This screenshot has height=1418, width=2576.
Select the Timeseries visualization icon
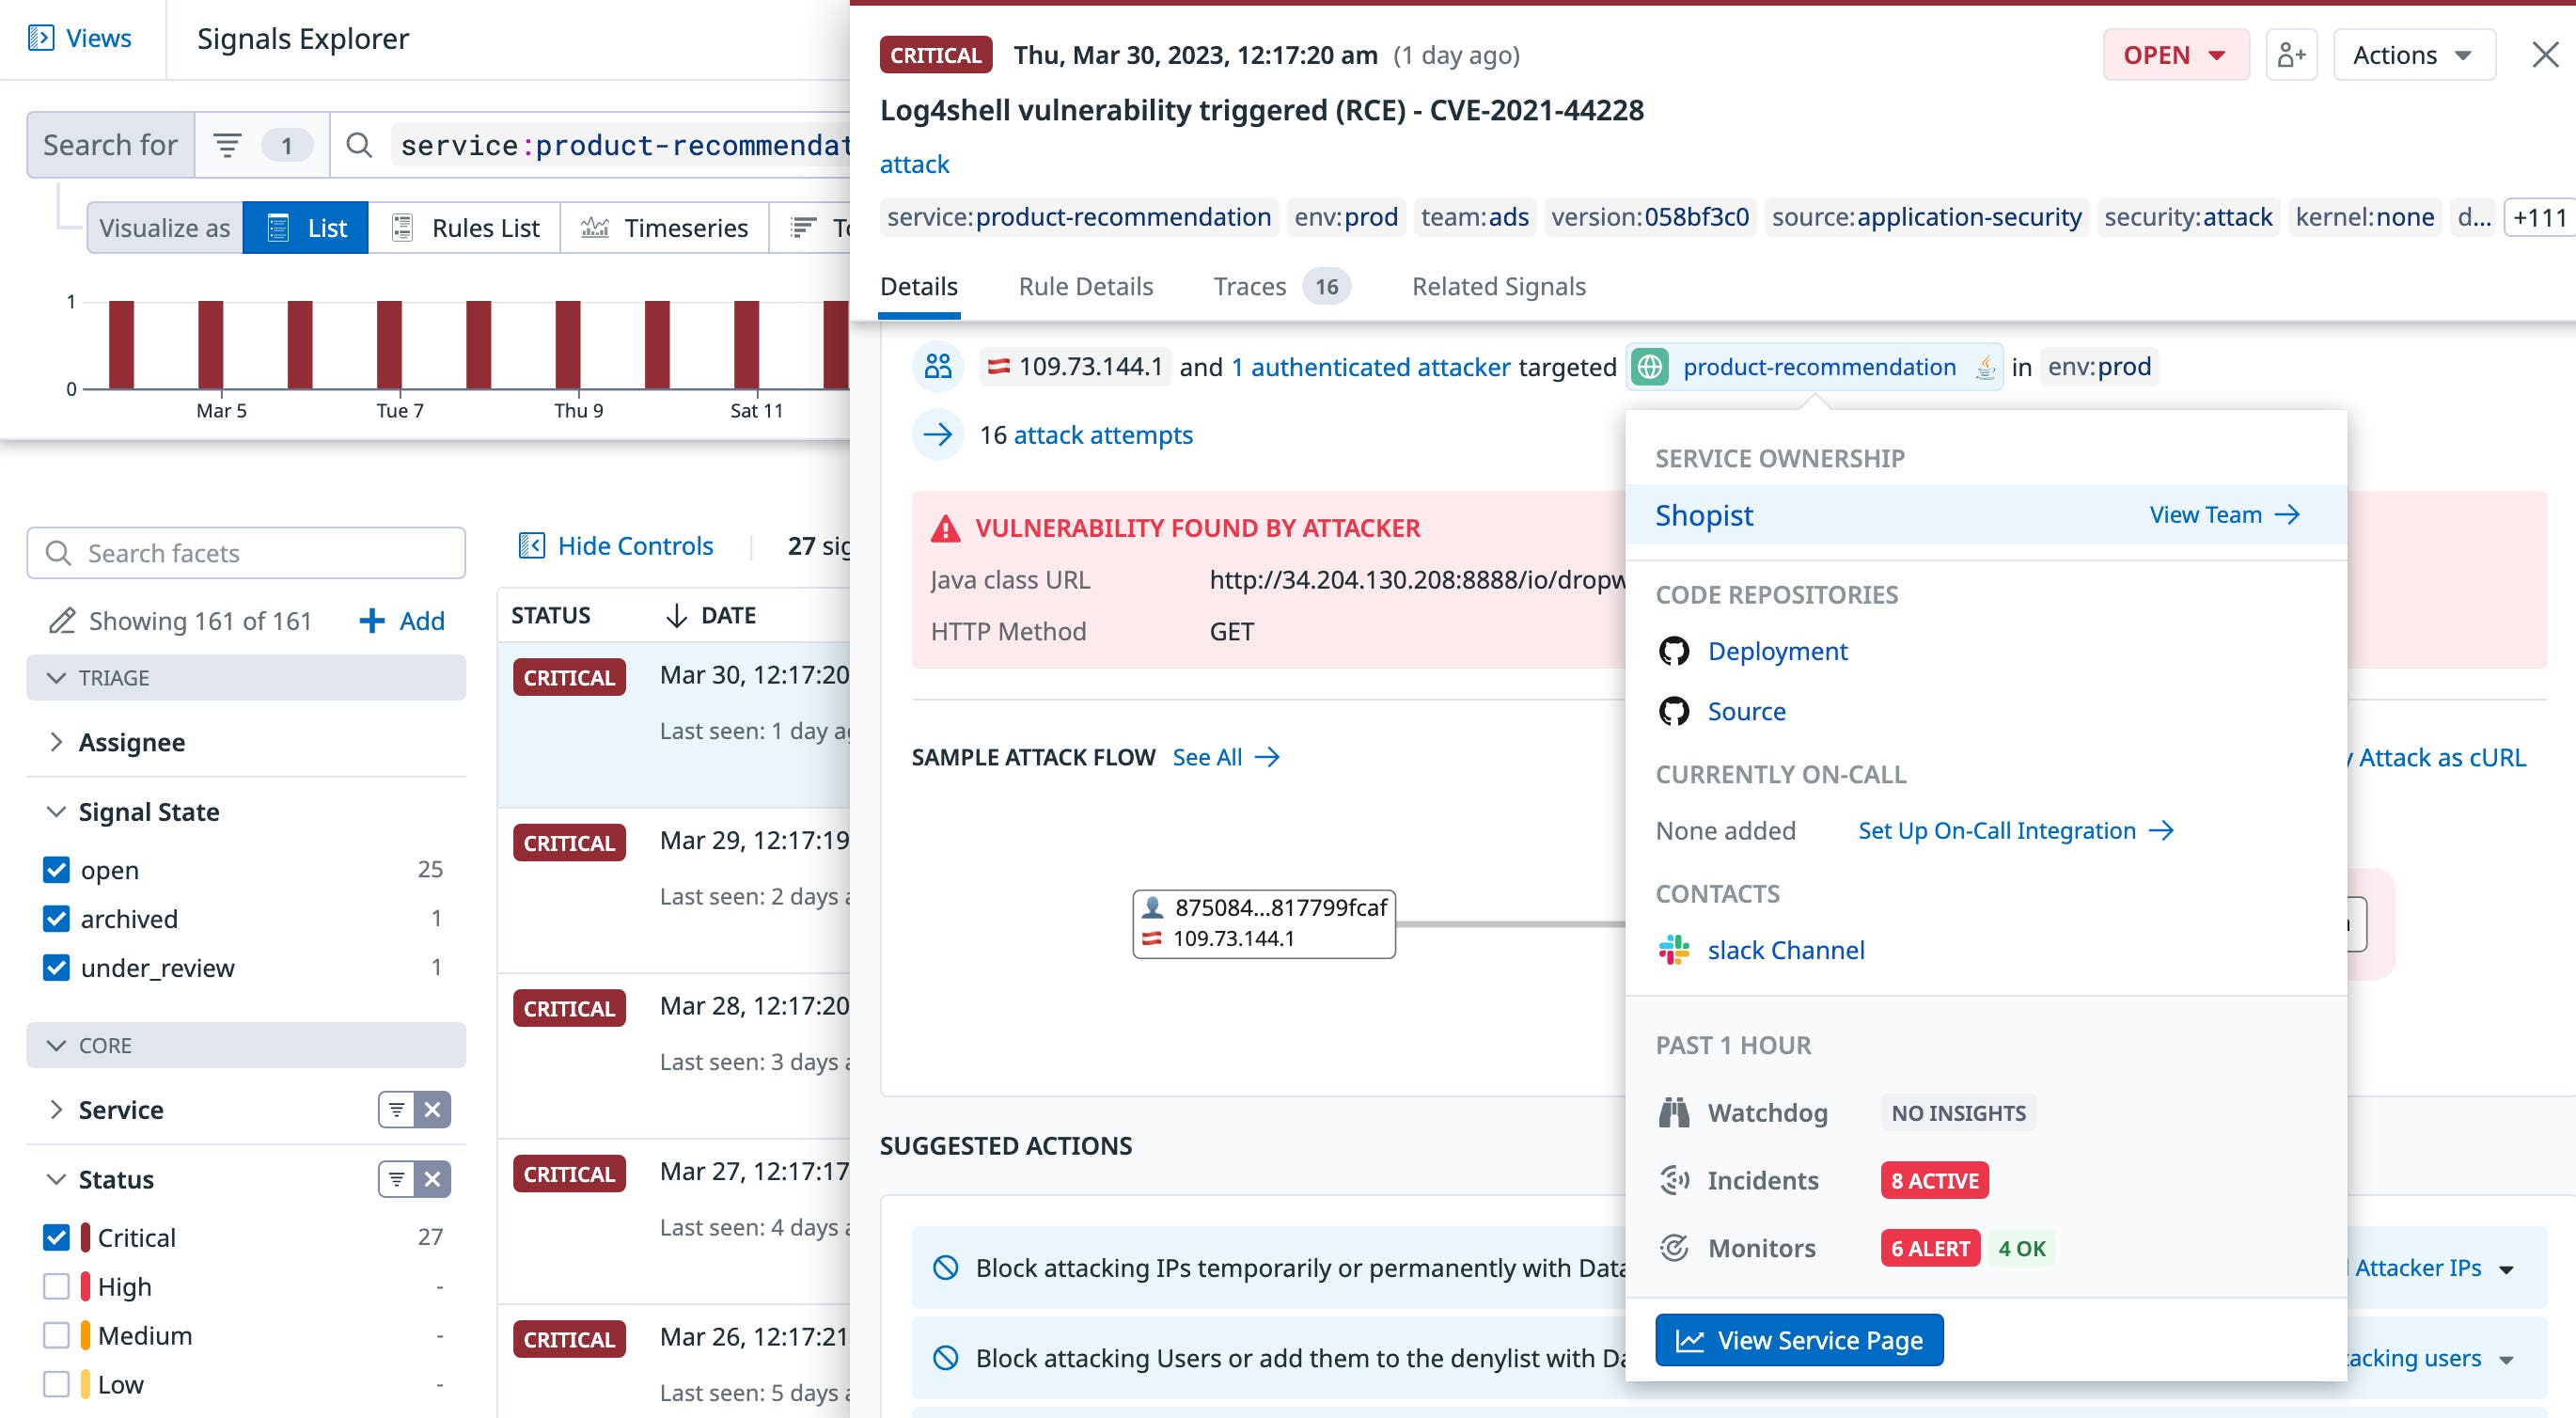594,227
